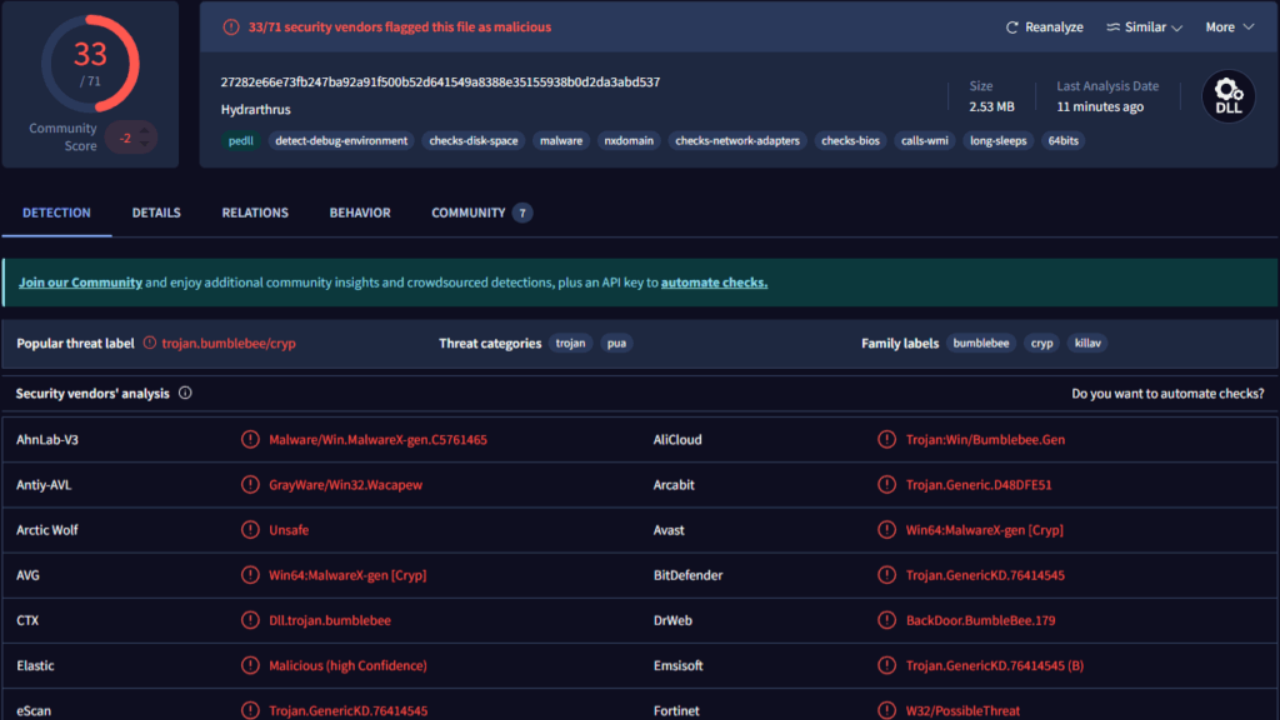1280x720 pixels.
Task: Click the info icon beside Security vendors' analysis
Action: coord(185,393)
